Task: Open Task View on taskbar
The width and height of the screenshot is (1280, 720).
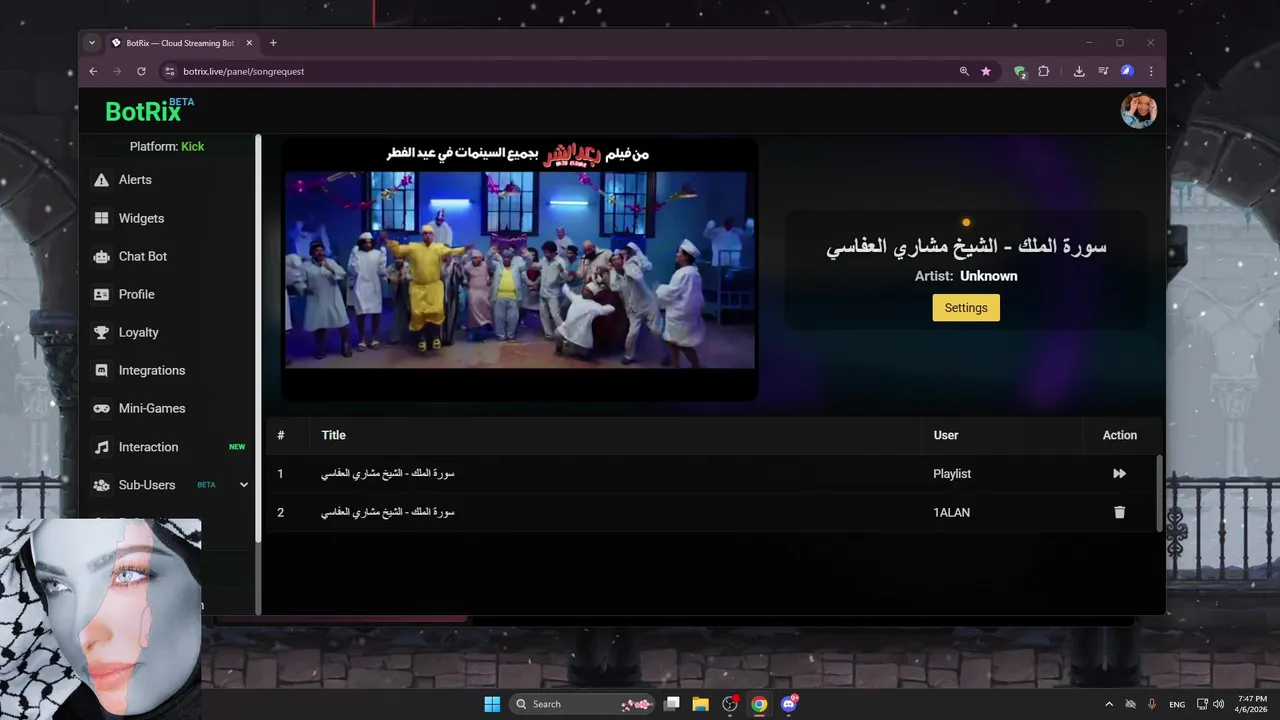Action: point(672,704)
